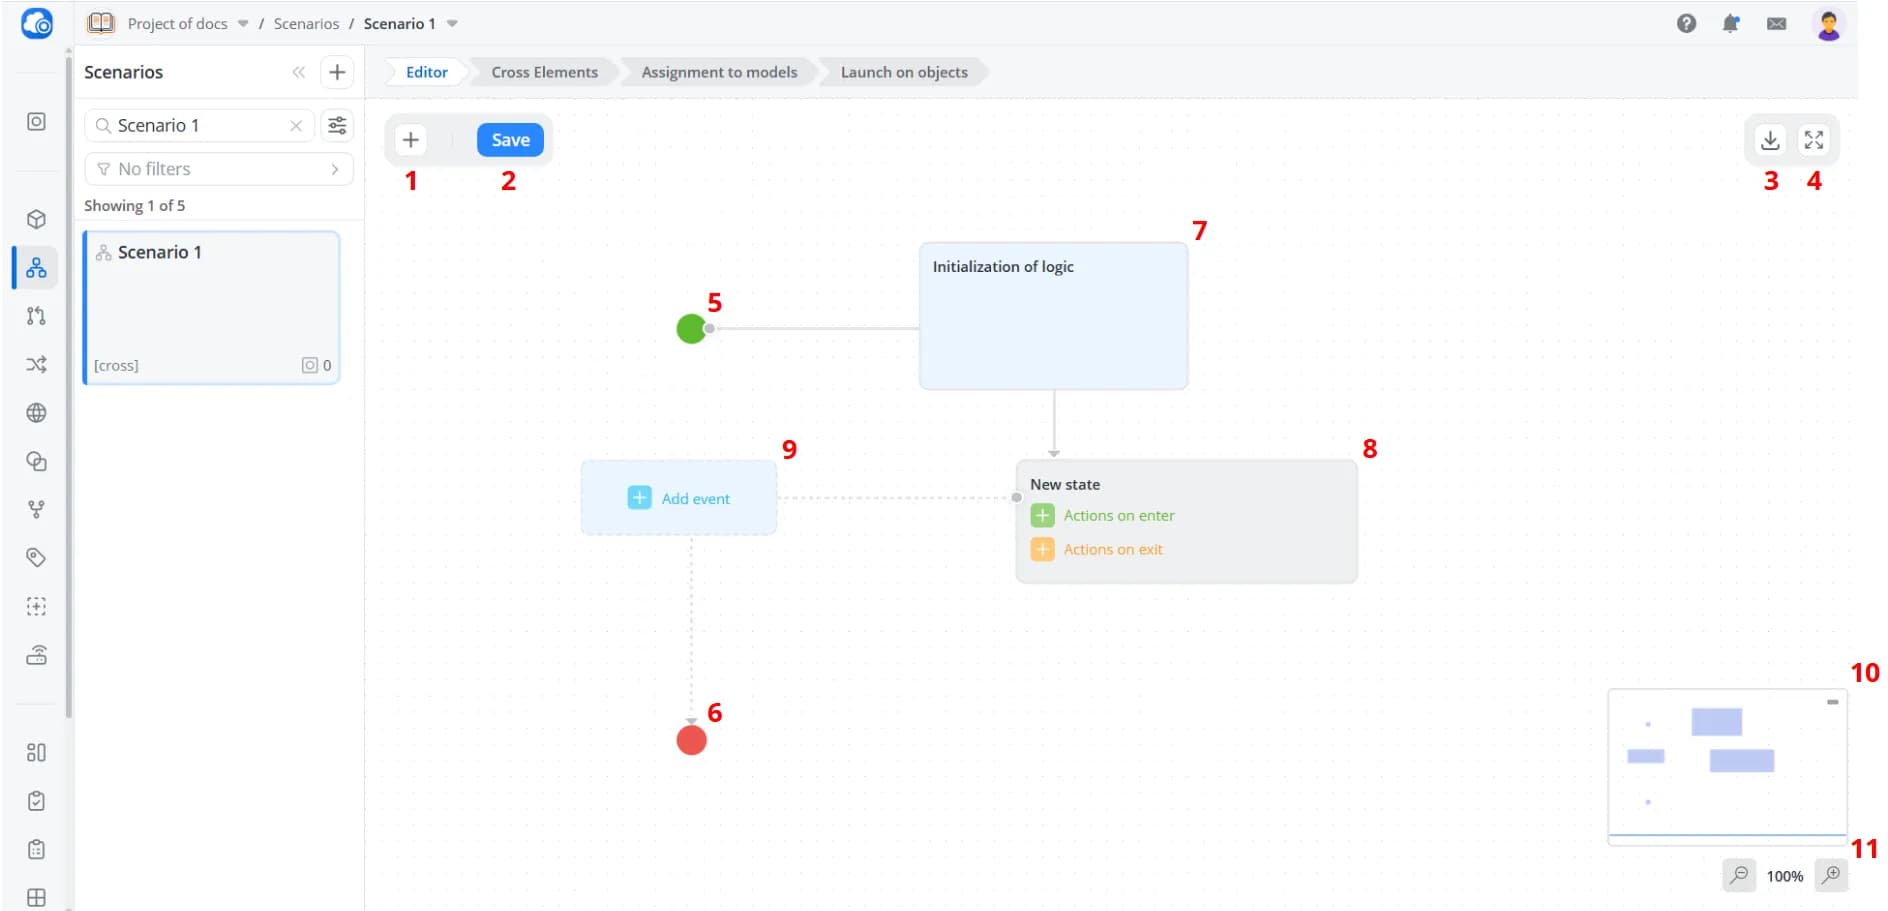Collapse the Scenarios panel

coord(298,72)
